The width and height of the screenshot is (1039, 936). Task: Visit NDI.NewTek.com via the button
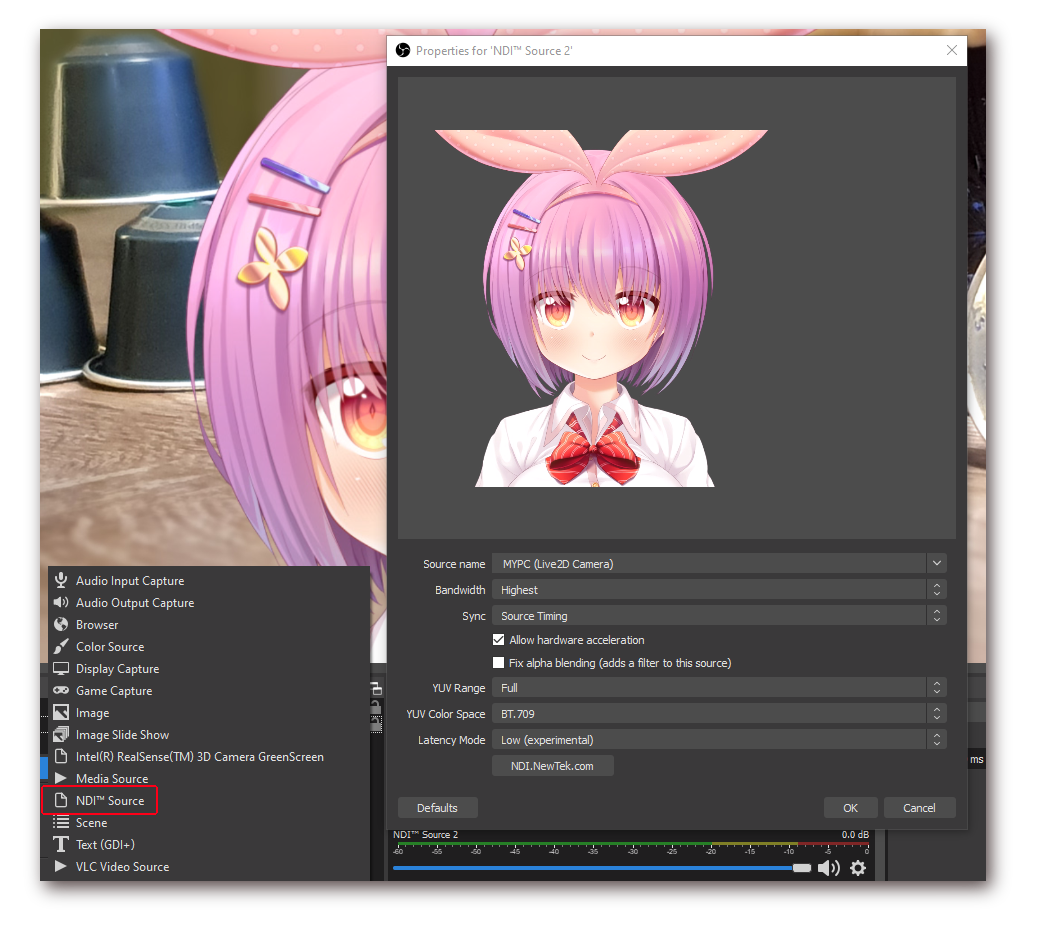click(552, 765)
